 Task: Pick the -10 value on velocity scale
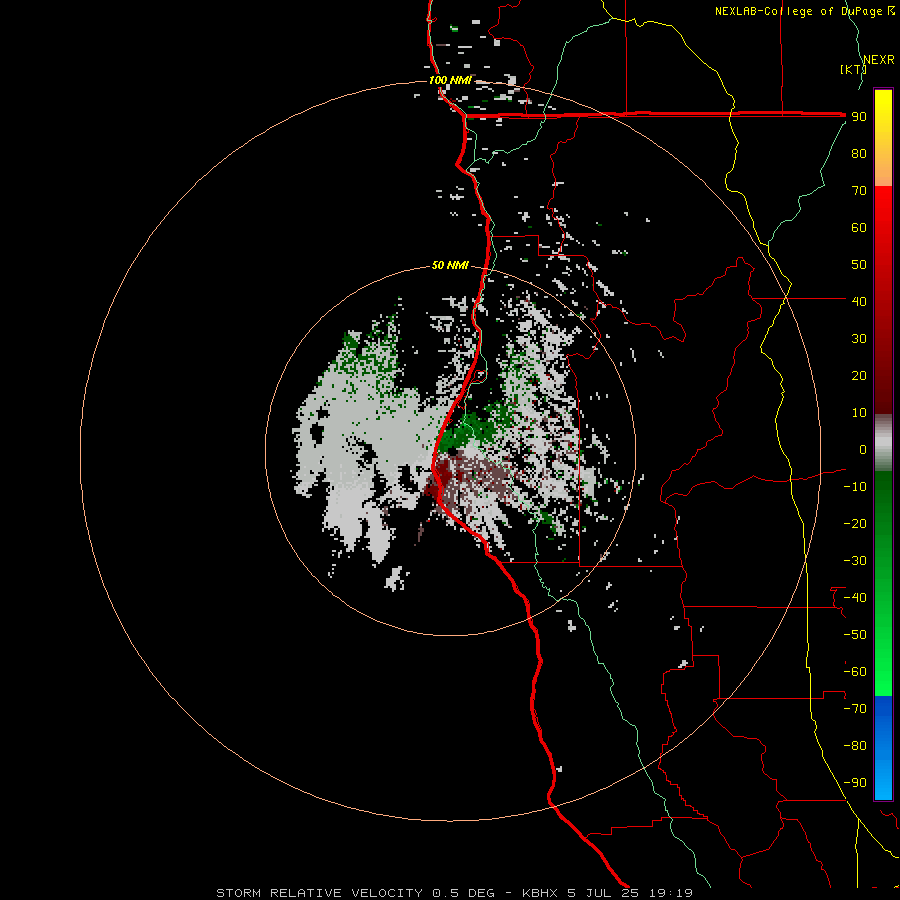click(x=855, y=487)
